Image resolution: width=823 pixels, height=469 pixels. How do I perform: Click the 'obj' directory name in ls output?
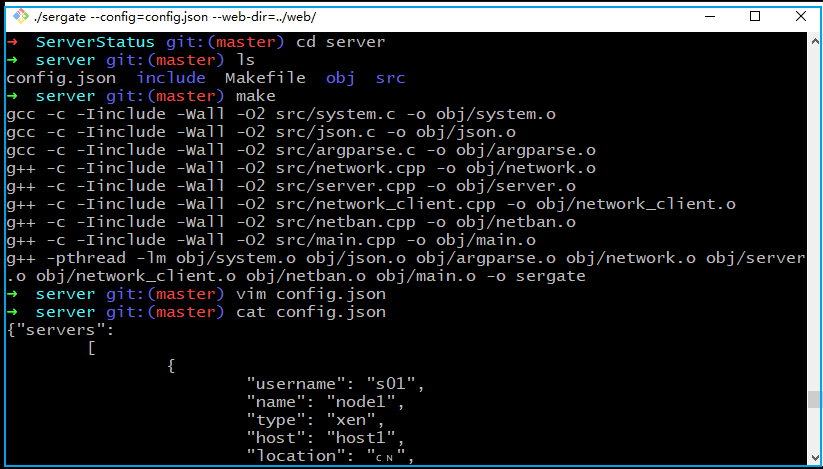point(340,78)
